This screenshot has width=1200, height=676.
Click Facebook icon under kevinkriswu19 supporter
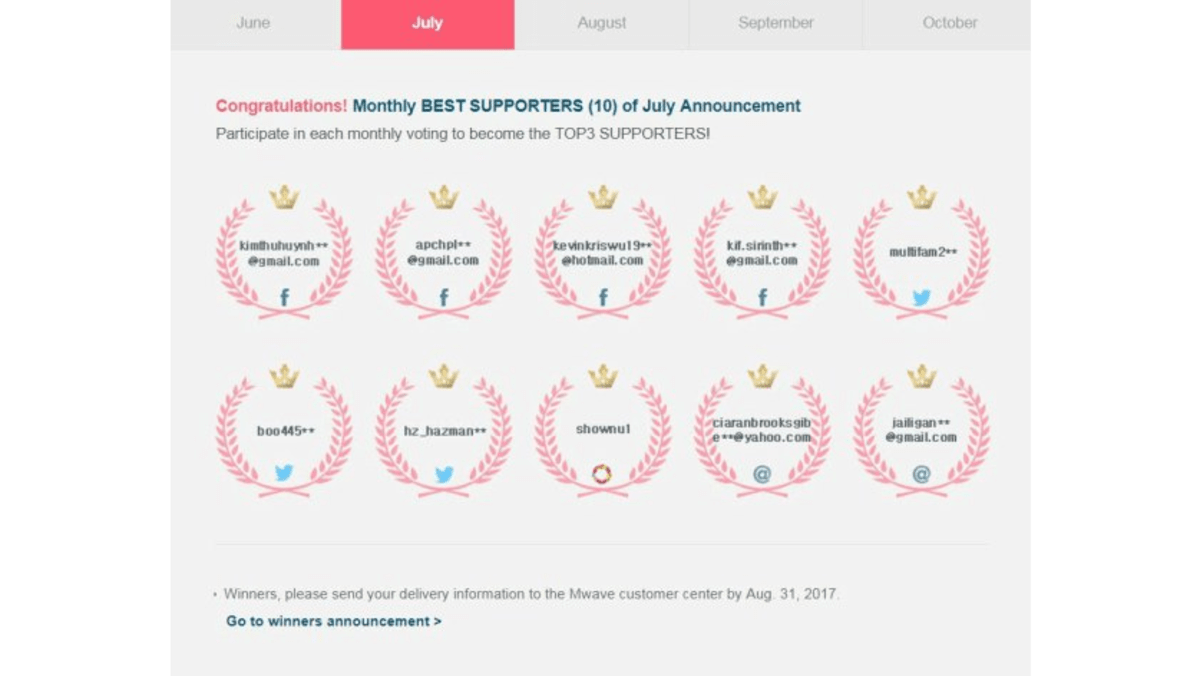tap(603, 297)
